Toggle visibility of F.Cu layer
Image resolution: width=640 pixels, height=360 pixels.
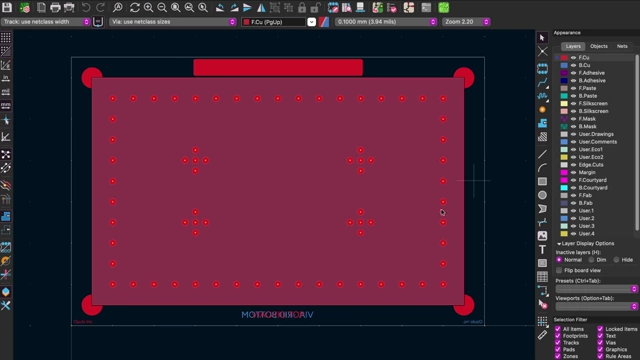[x=573, y=58]
